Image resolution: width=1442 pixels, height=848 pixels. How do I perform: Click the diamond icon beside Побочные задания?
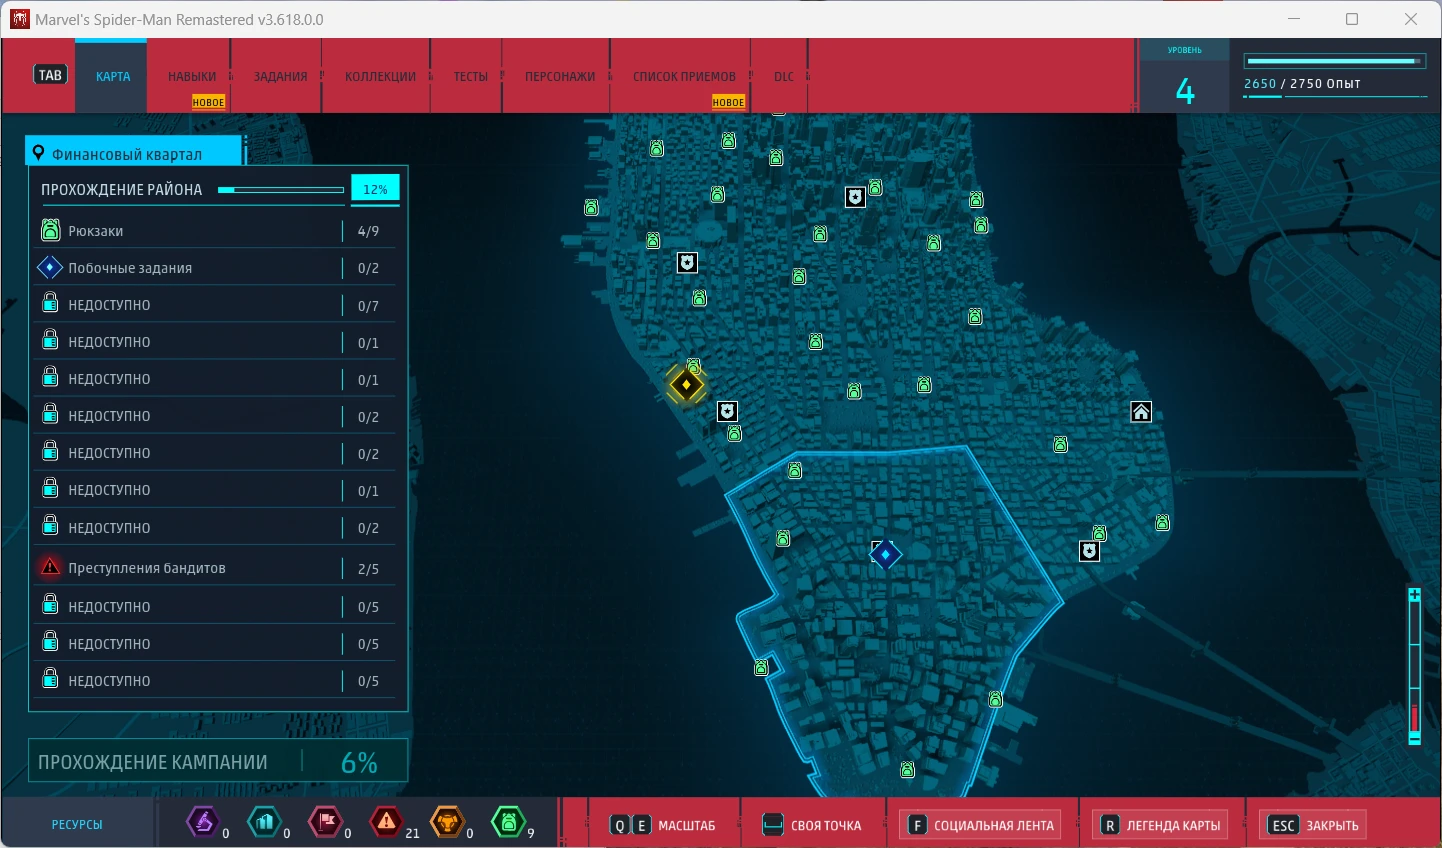[x=50, y=268]
